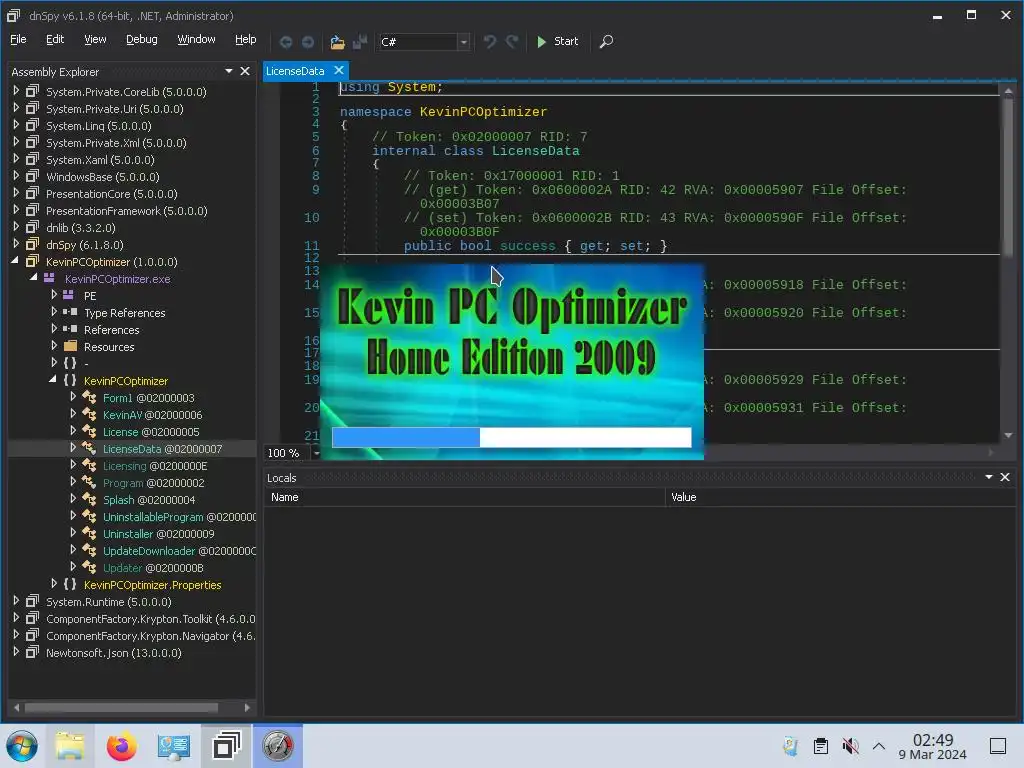1024x768 pixels.
Task: Select the Form1 class icon
Action: pos(89,397)
